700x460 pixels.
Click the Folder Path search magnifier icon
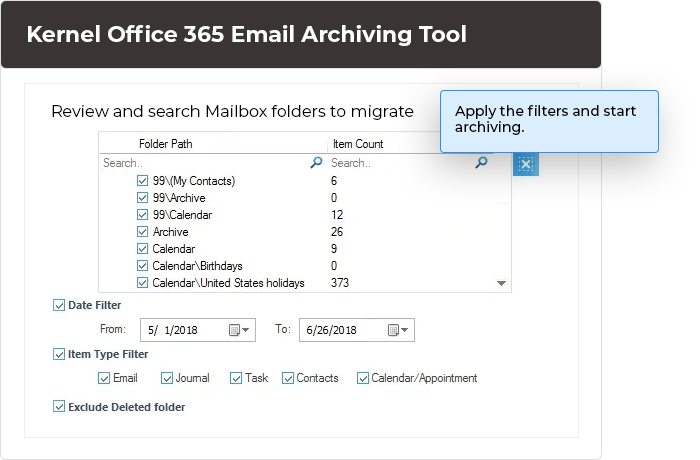pyautogui.click(x=316, y=163)
